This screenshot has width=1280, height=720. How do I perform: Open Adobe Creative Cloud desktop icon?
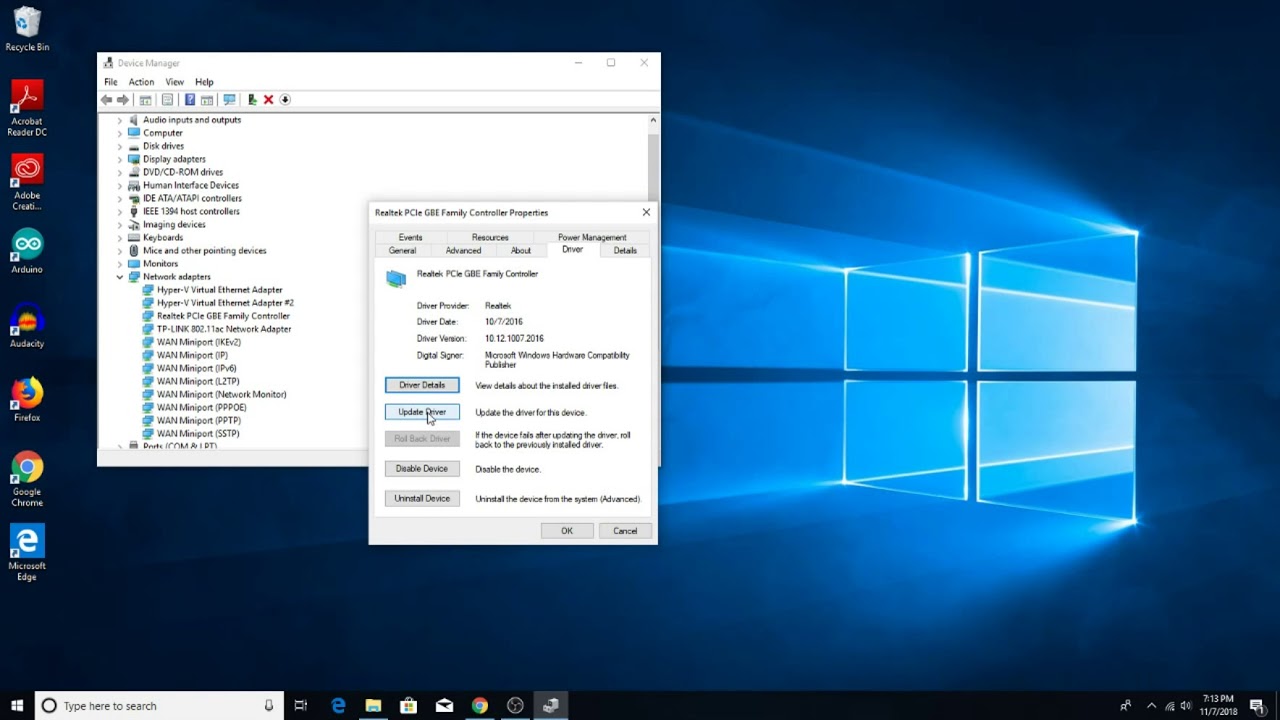point(27,182)
